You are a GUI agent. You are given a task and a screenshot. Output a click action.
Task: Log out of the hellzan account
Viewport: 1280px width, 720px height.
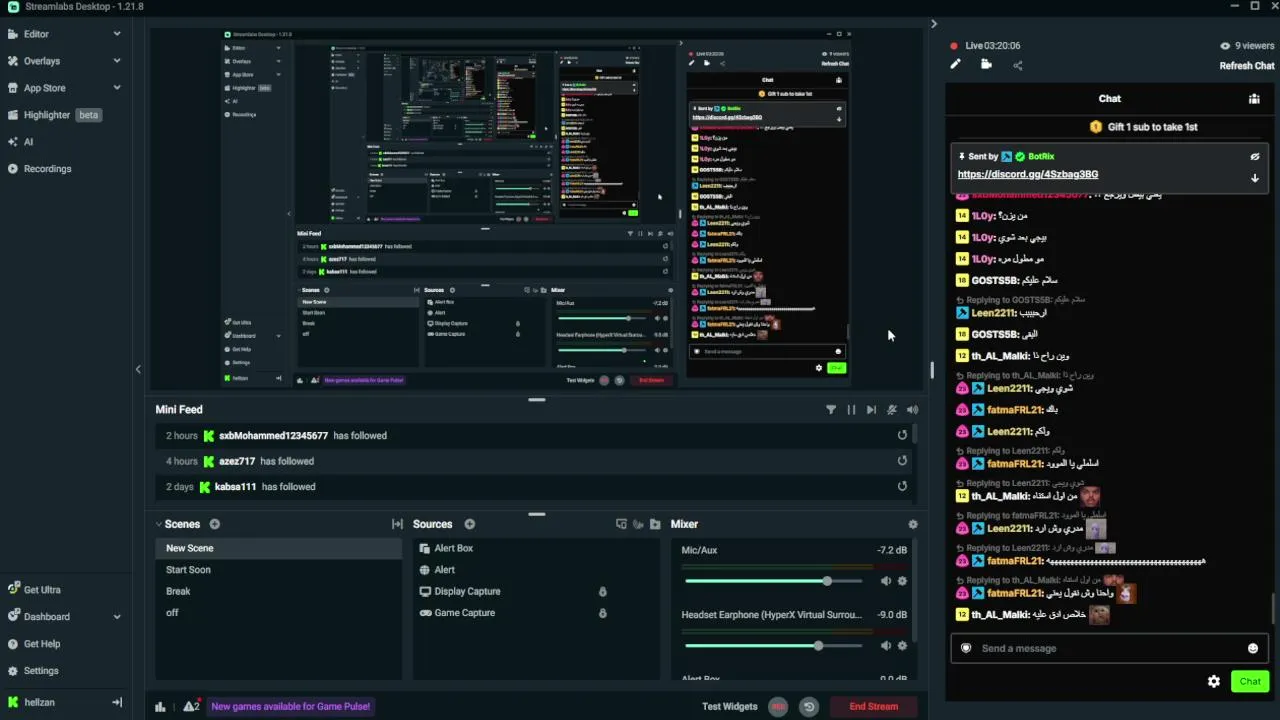click(117, 703)
